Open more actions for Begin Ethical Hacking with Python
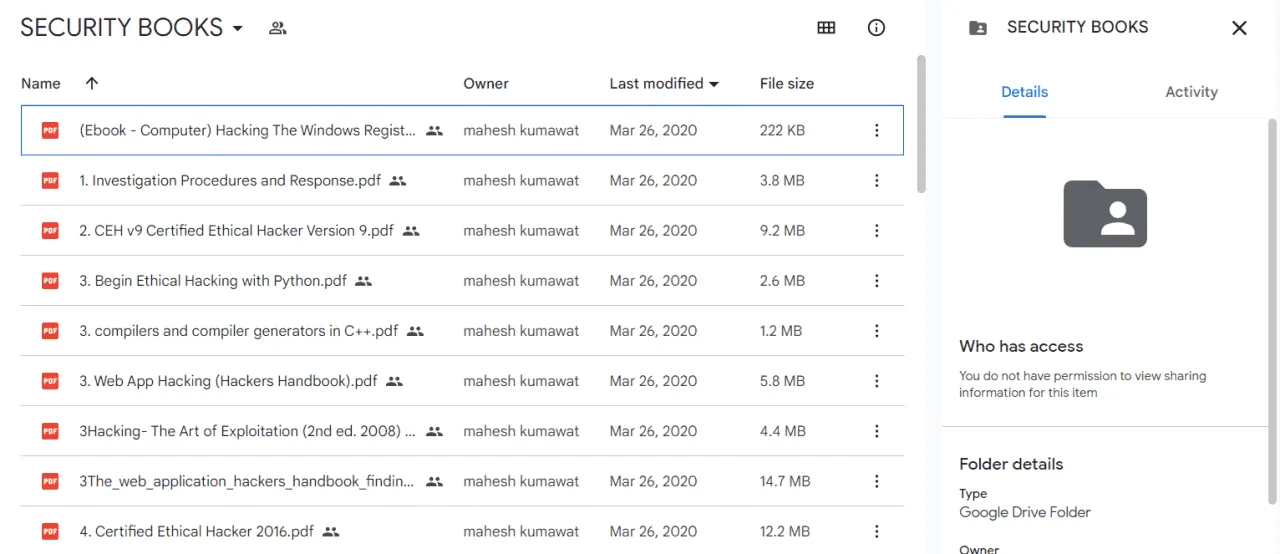Screen dimensions: 1280x554 (876, 281)
